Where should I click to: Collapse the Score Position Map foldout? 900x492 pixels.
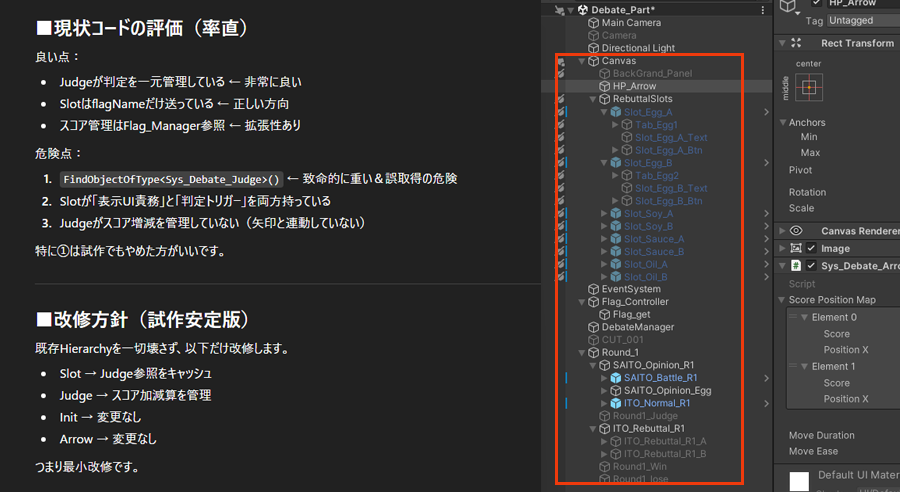point(783,300)
